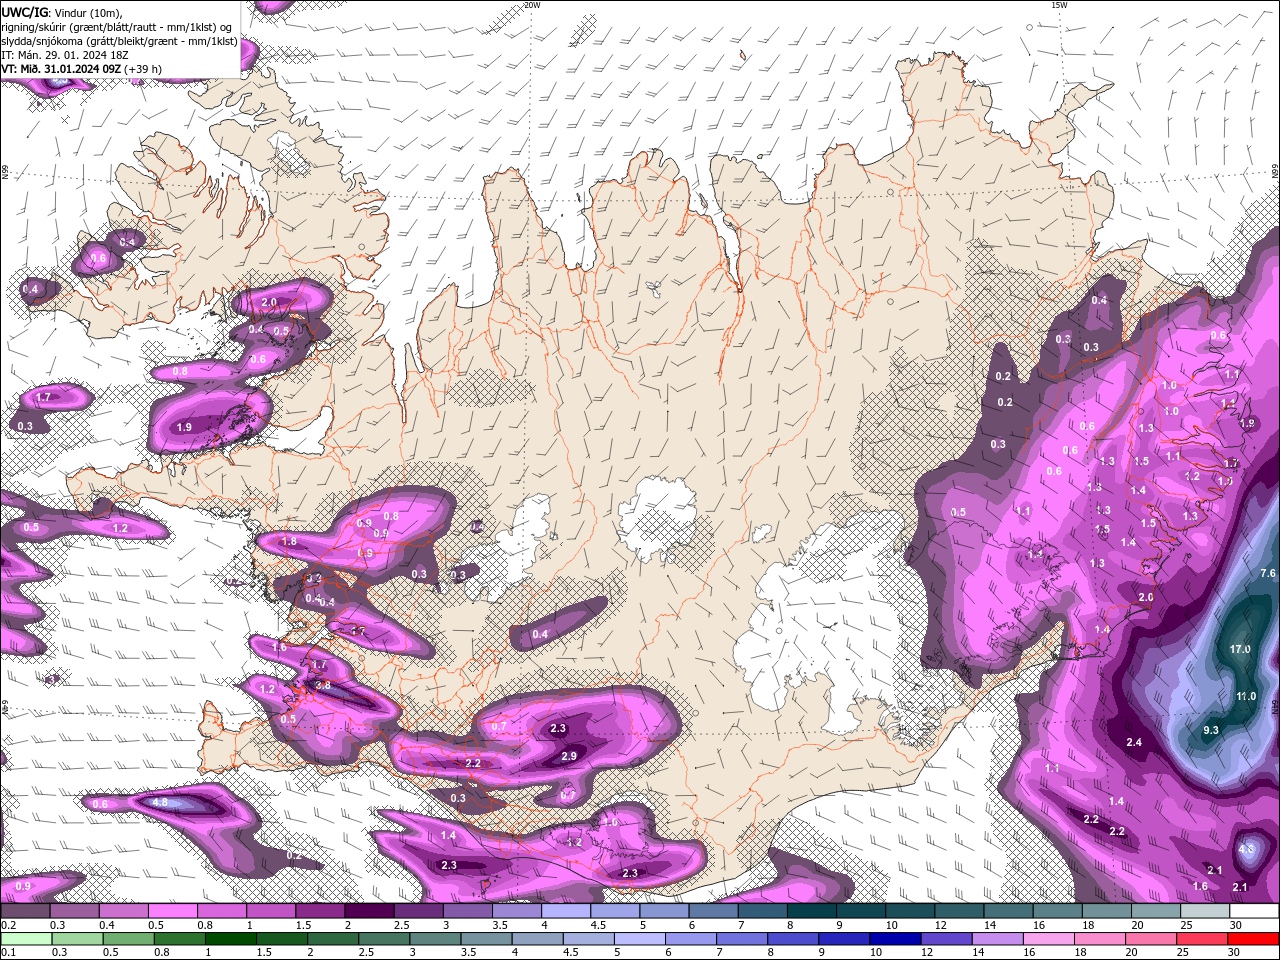Click the '66N' latitude label on right edge
Screen dimensions: 1280x960
[x=1275, y=172]
